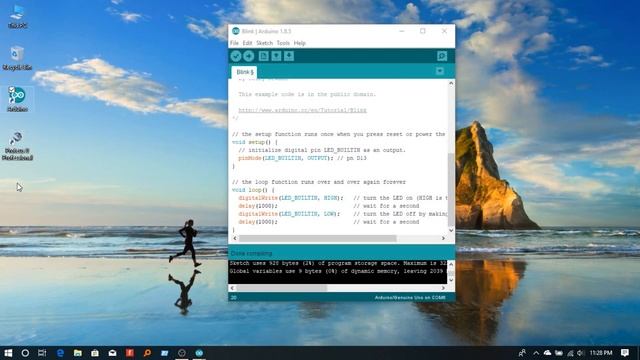The width and height of the screenshot is (640, 360).
Task: Click the gray circular taskbar app icon
Action: point(182,353)
